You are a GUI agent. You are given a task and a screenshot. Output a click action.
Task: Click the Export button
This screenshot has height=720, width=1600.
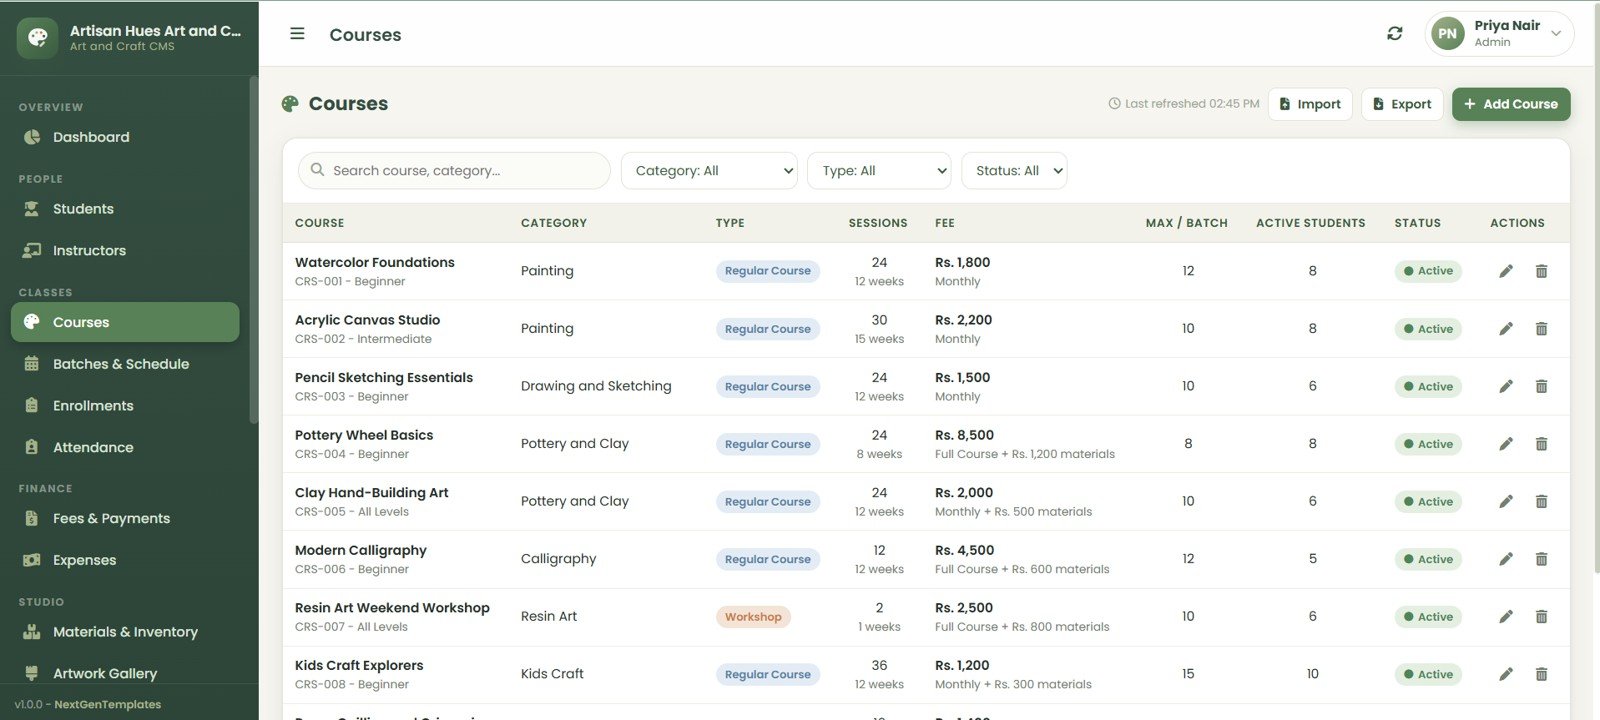point(1402,104)
